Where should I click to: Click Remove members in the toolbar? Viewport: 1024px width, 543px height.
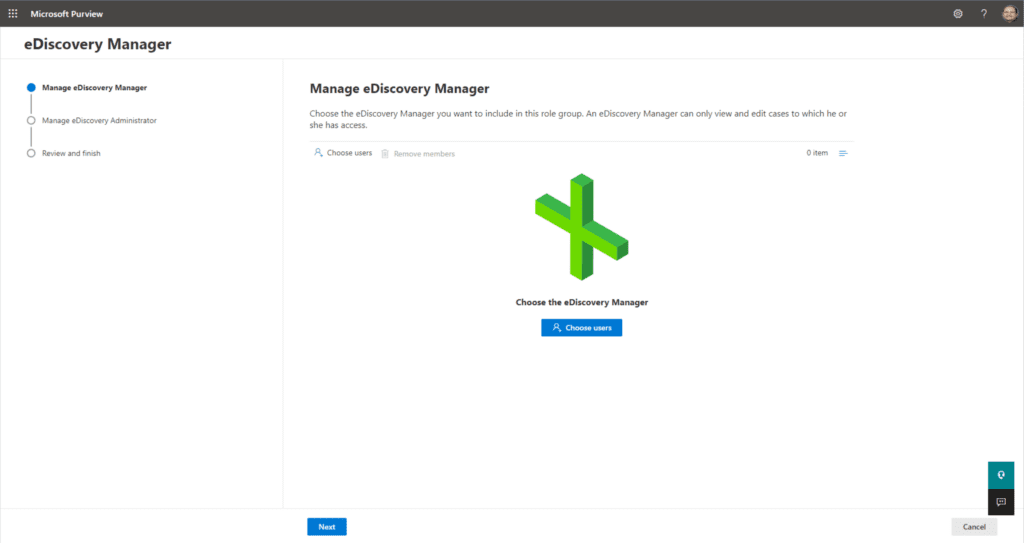pos(418,154)
